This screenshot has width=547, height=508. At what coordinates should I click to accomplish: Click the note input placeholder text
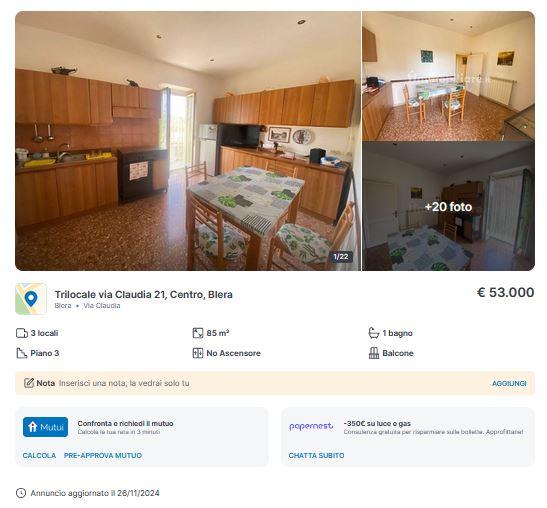(124, 383)
